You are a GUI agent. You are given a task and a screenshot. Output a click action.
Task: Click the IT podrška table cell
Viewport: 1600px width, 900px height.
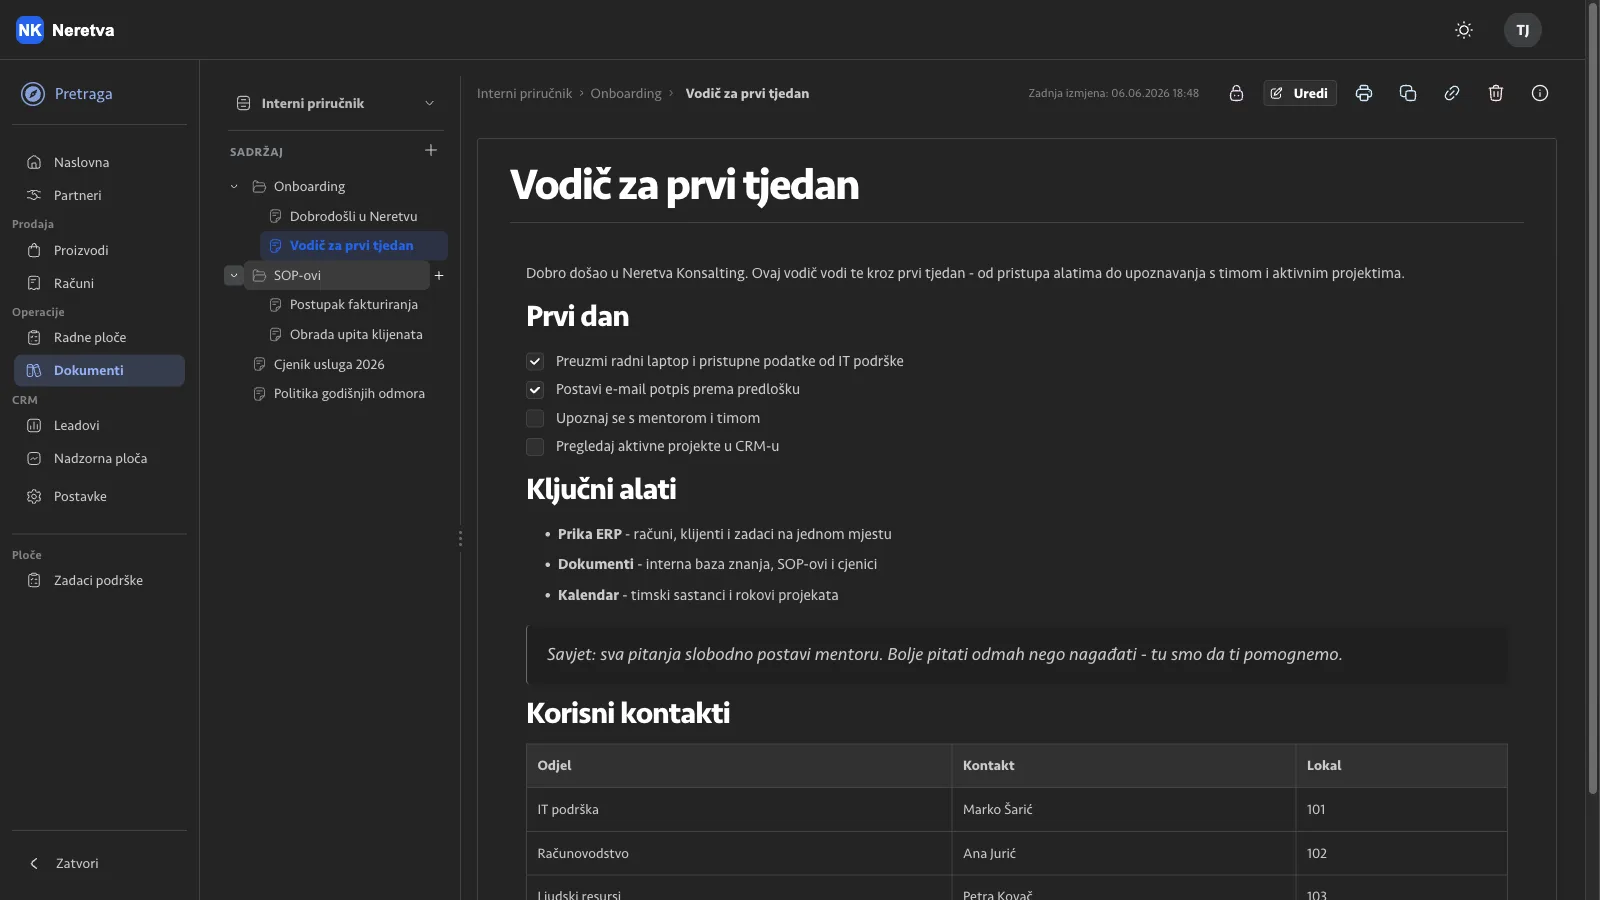[739, 809]
